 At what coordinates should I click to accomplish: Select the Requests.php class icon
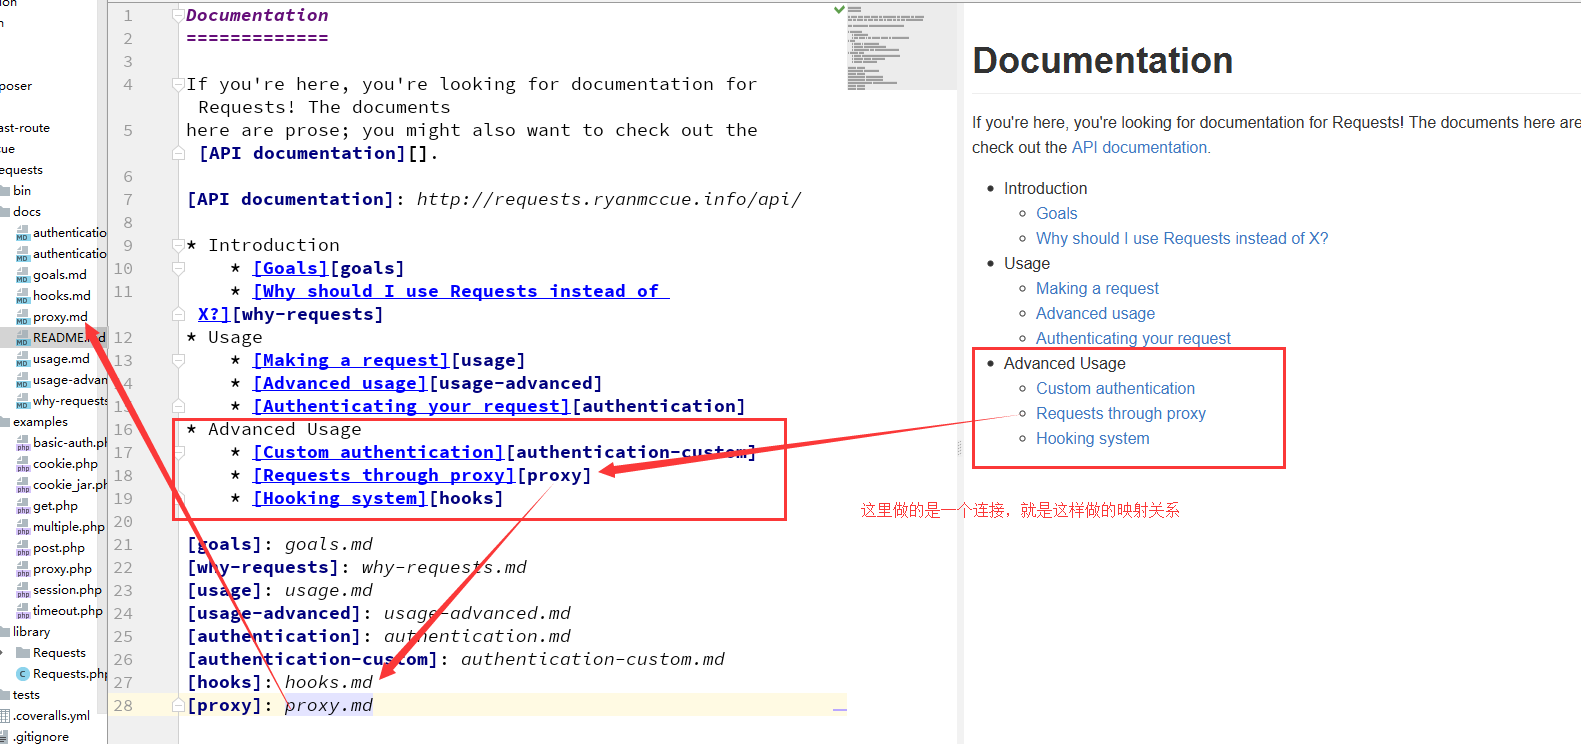[x=22, y=674]
